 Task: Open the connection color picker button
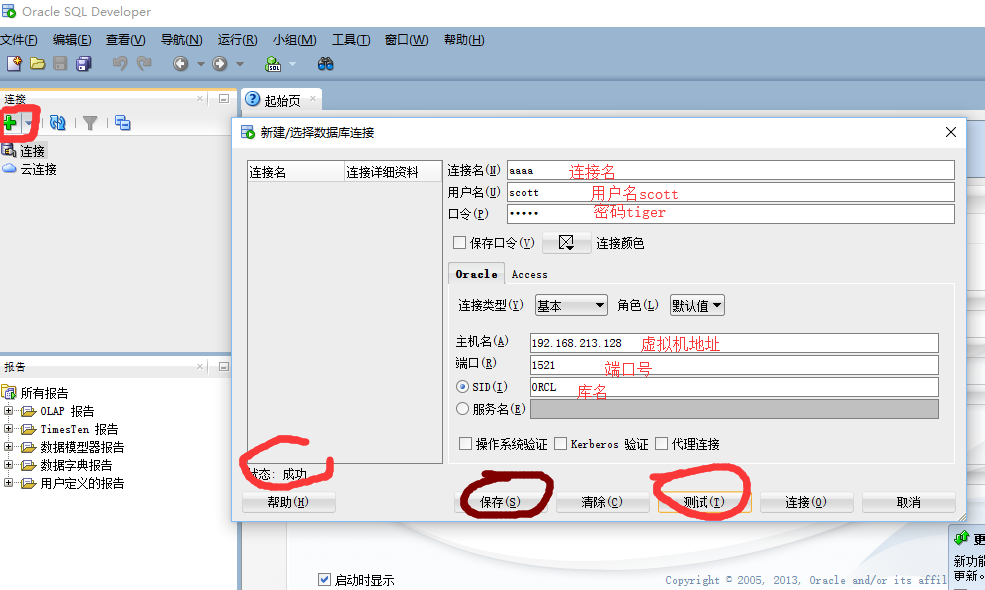click(566, 243)
